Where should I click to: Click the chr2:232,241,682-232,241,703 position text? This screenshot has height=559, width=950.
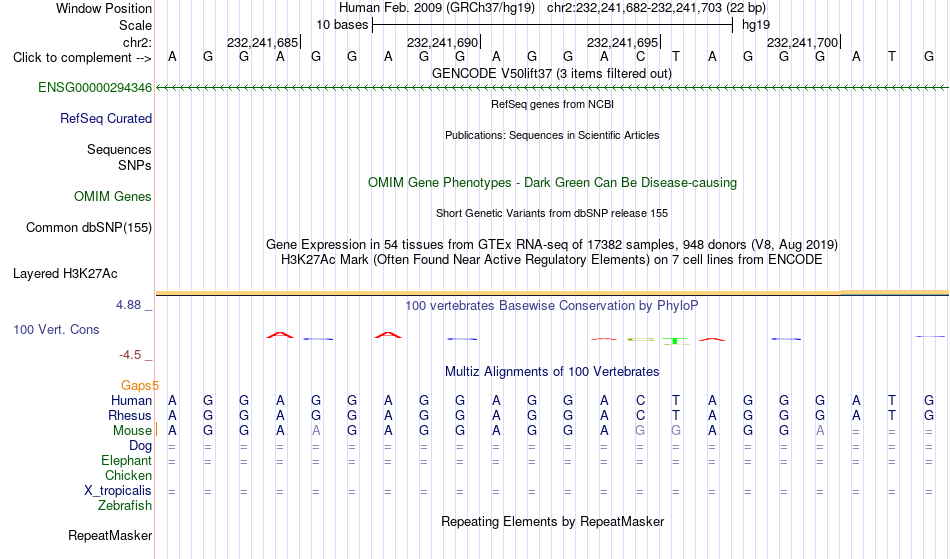tap(656, 8)
